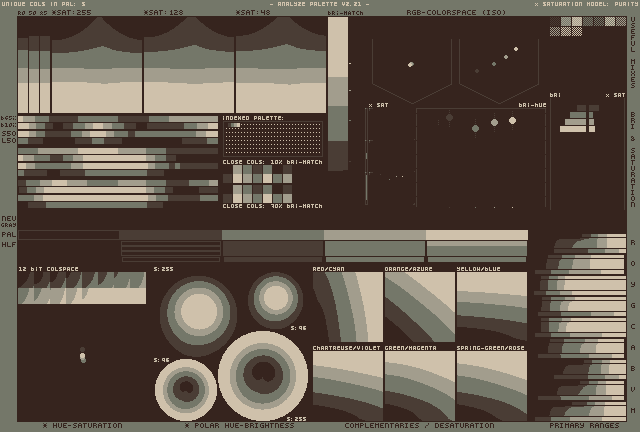Image resolution: width=640 pixels, height=432 pixels.
Task: Click the vertical 'Bri & Saturation' label
Action: click(x=633, y=160)
